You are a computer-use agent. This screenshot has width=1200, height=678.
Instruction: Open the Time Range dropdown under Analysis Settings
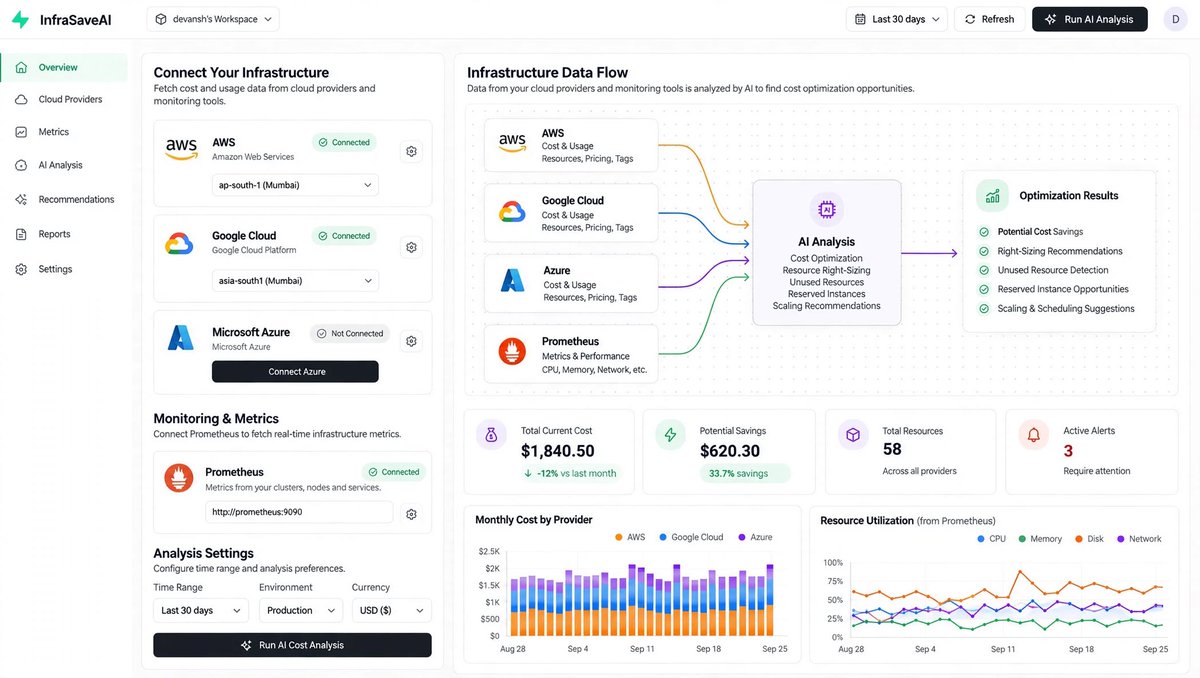coord(200,610)
